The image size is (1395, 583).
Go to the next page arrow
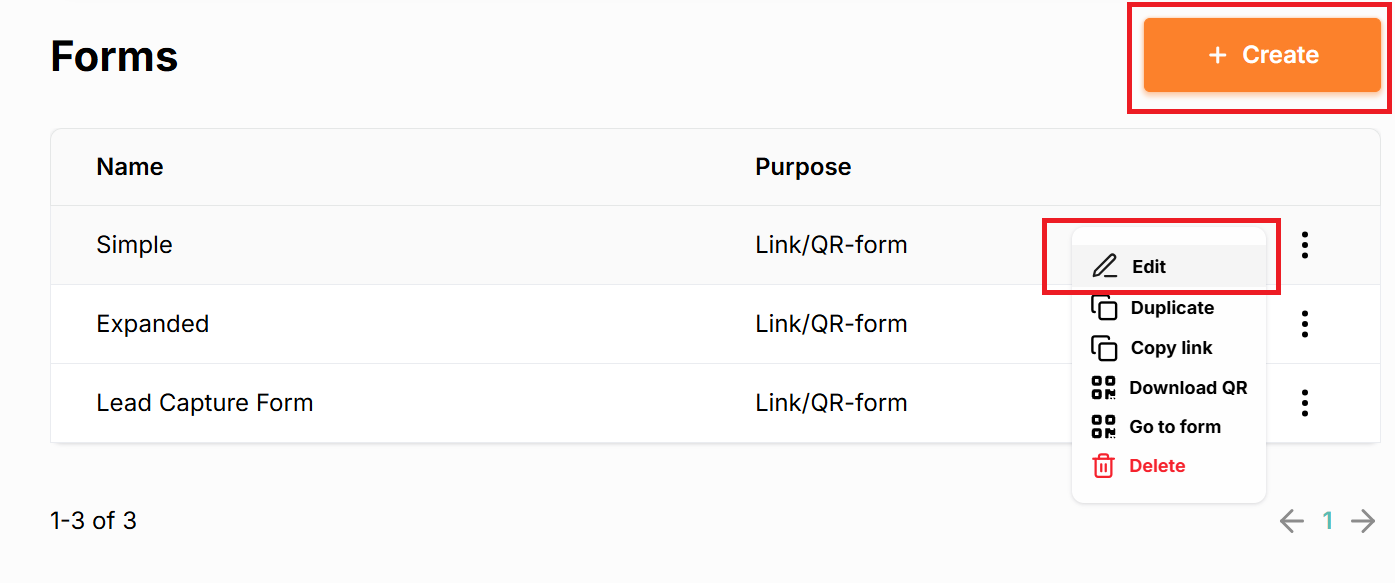pyautogui.click(x=1363, y=521)
